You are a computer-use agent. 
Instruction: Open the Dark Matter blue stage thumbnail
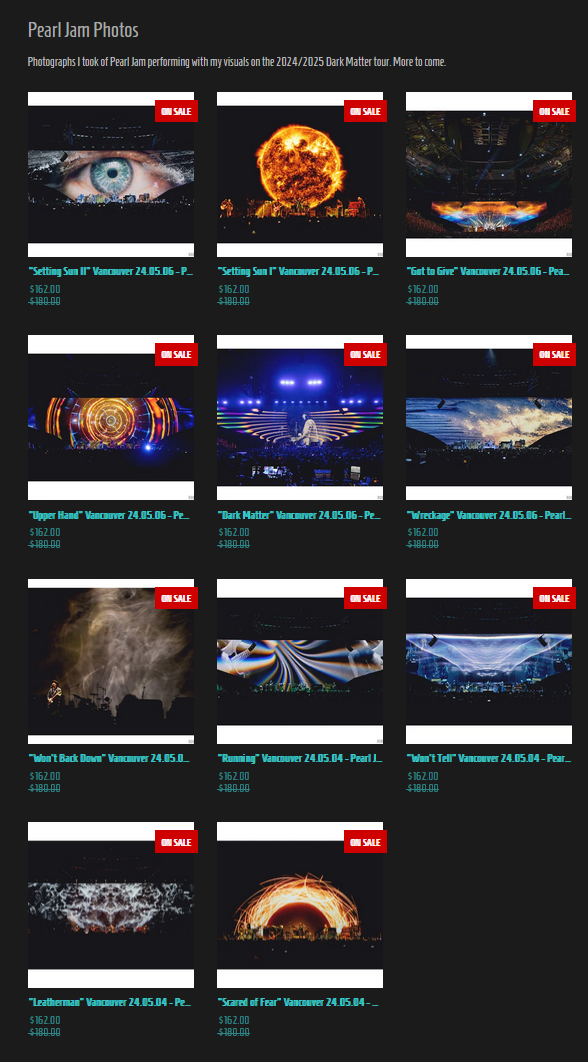(299, 417)
